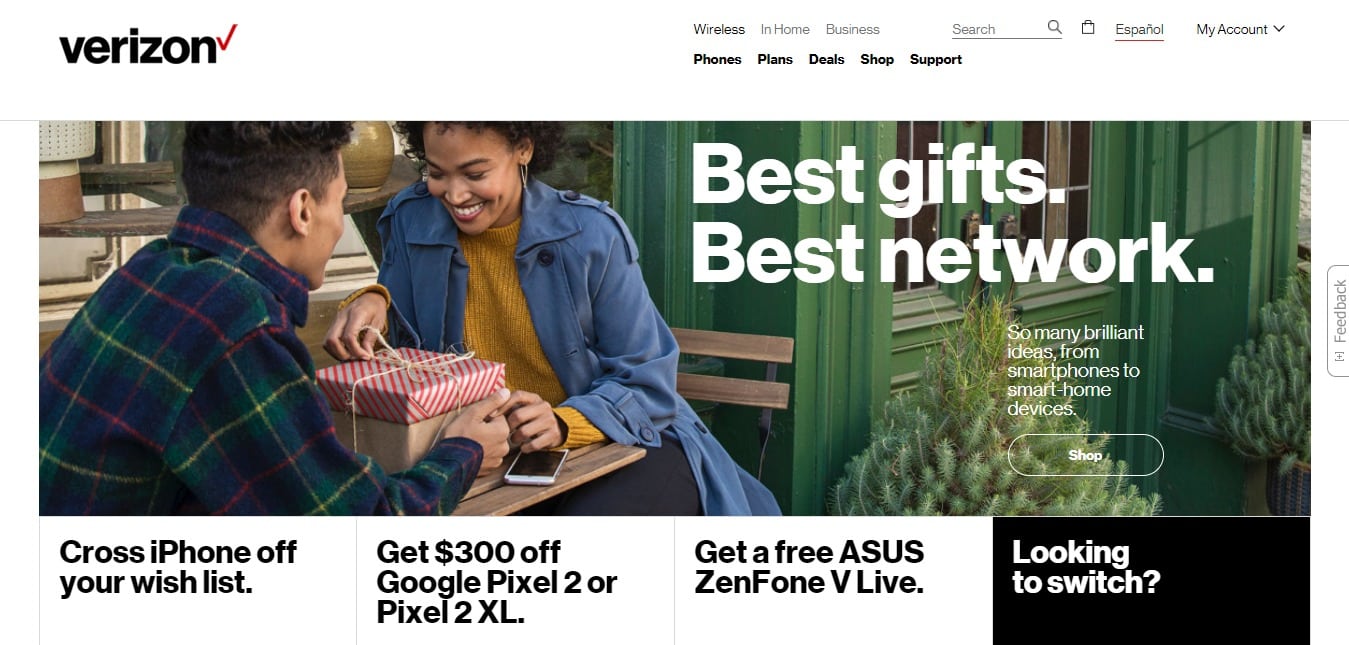This screenshot has width=1349, height=645.
Task: Click the Shop button on banner
Action: click(x=1085, y=455)
